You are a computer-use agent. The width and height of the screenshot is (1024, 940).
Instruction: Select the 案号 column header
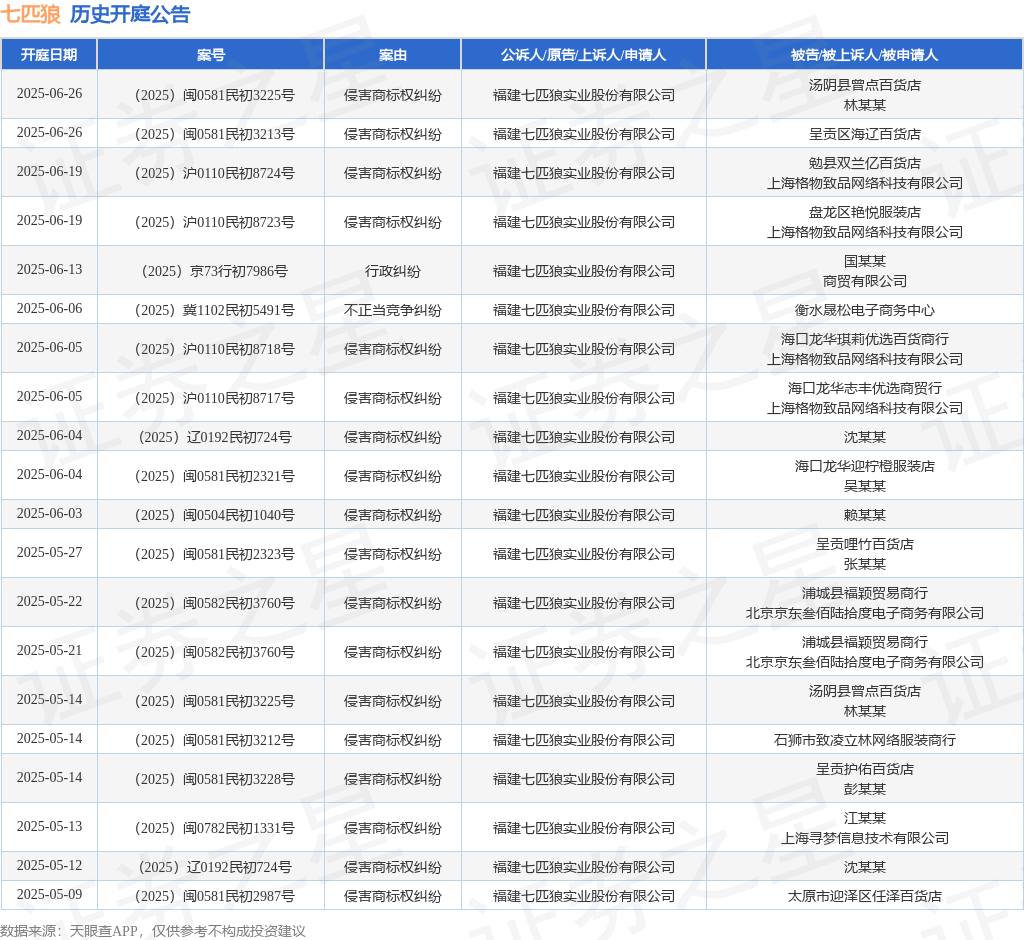pyautogui.click(x=210, y=55)
